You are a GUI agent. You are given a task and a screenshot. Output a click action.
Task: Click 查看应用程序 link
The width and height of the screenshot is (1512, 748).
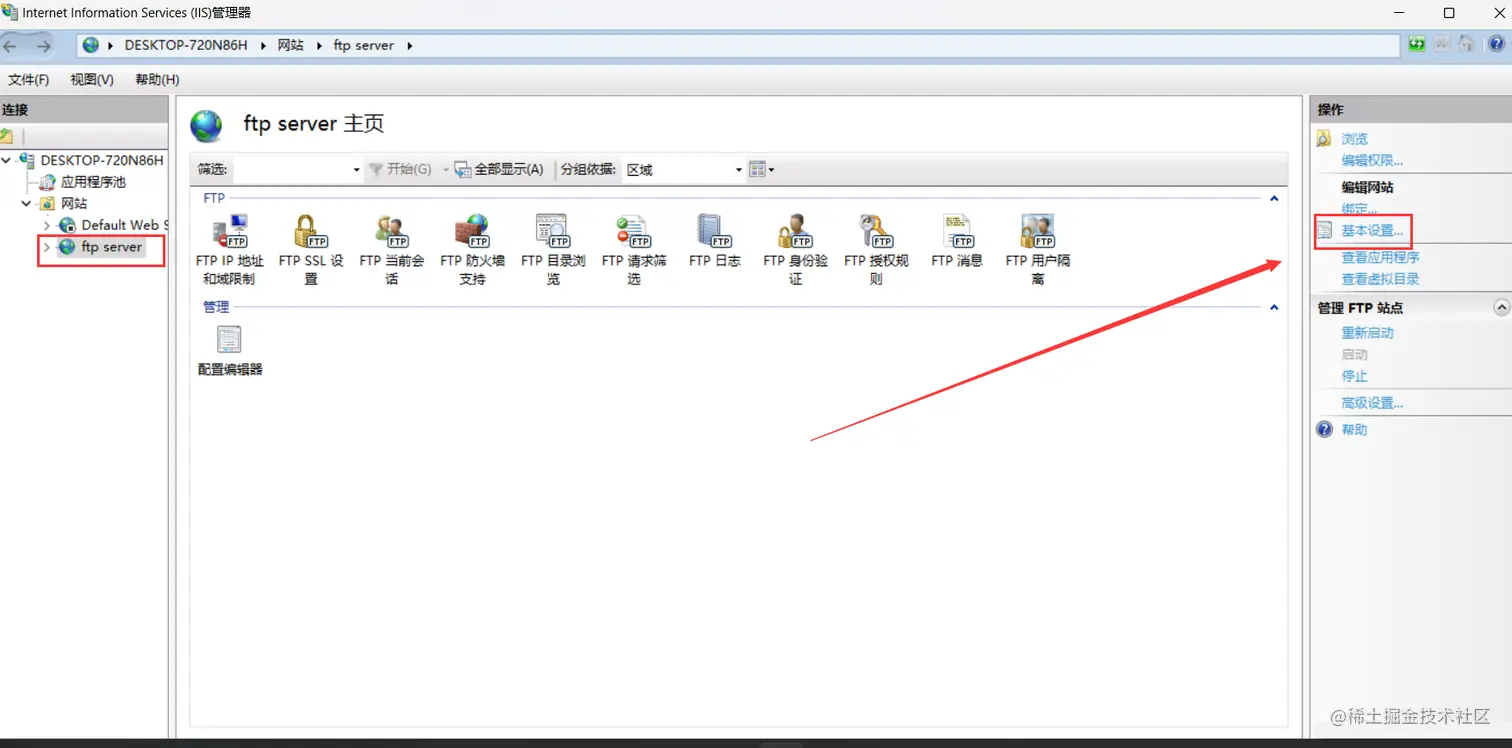pos(1380,257)
